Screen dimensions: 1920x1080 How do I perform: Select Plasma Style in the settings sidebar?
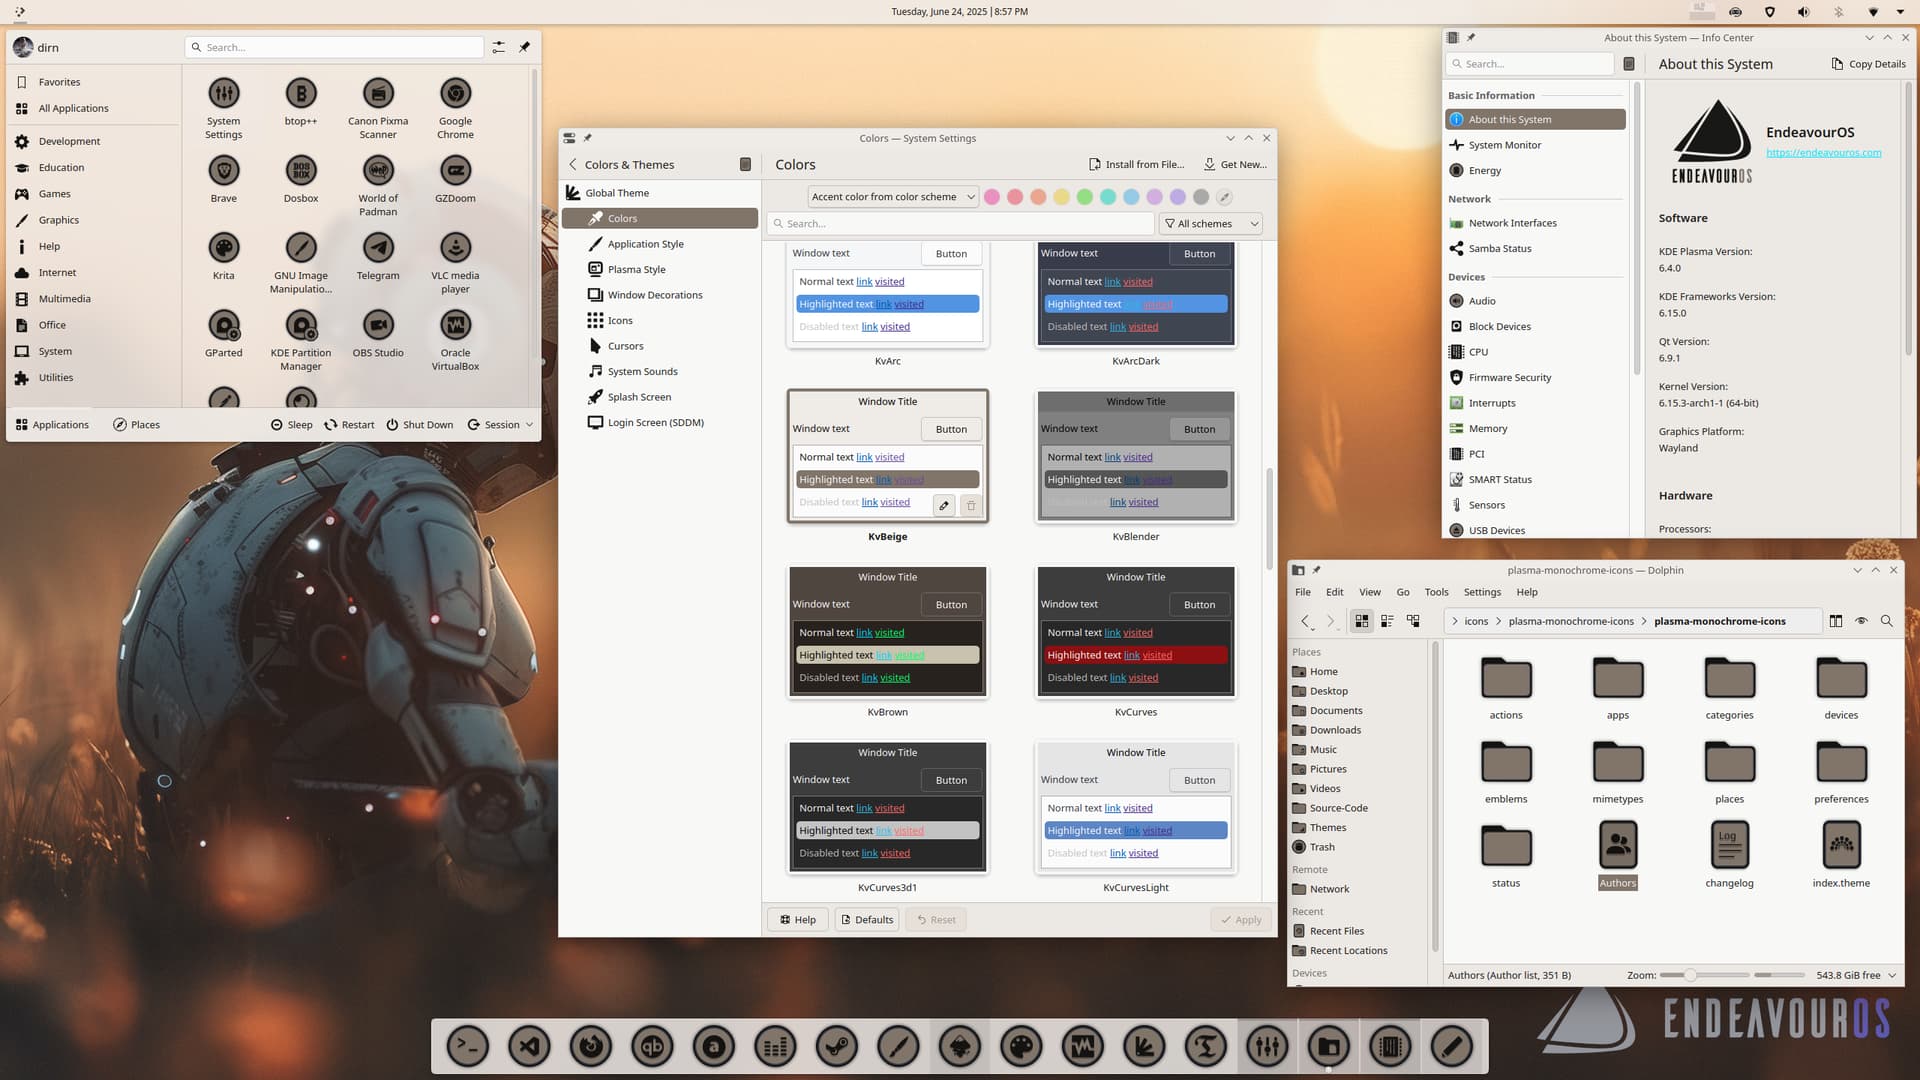[636, 270]
